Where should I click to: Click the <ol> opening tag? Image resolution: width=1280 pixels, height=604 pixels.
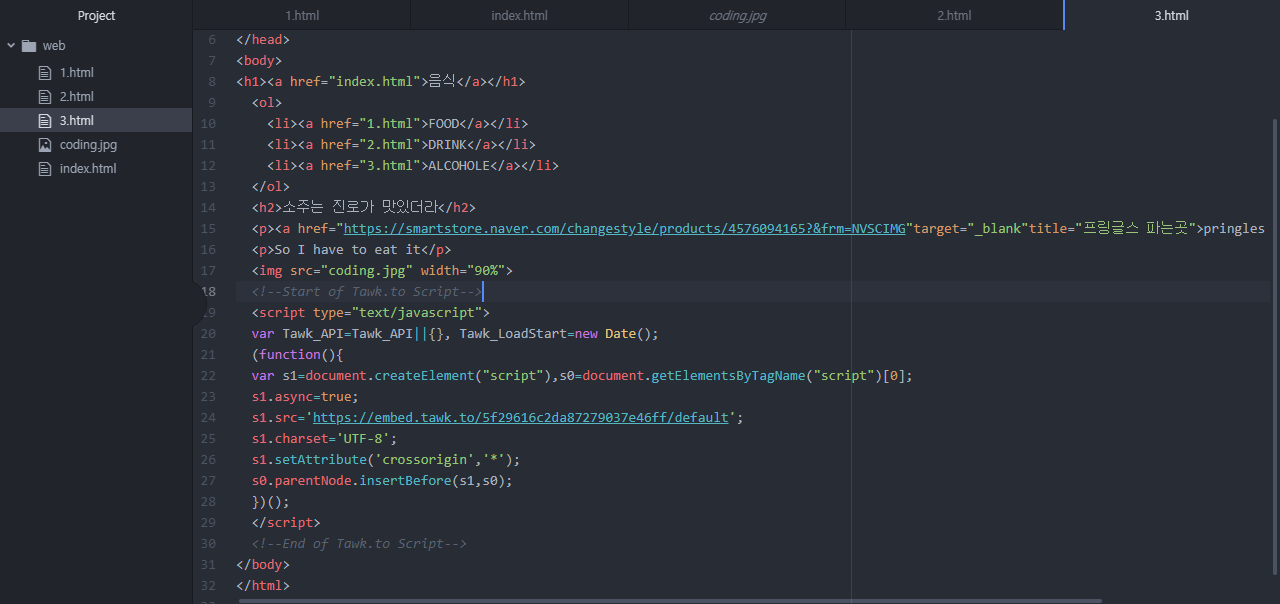267,103
